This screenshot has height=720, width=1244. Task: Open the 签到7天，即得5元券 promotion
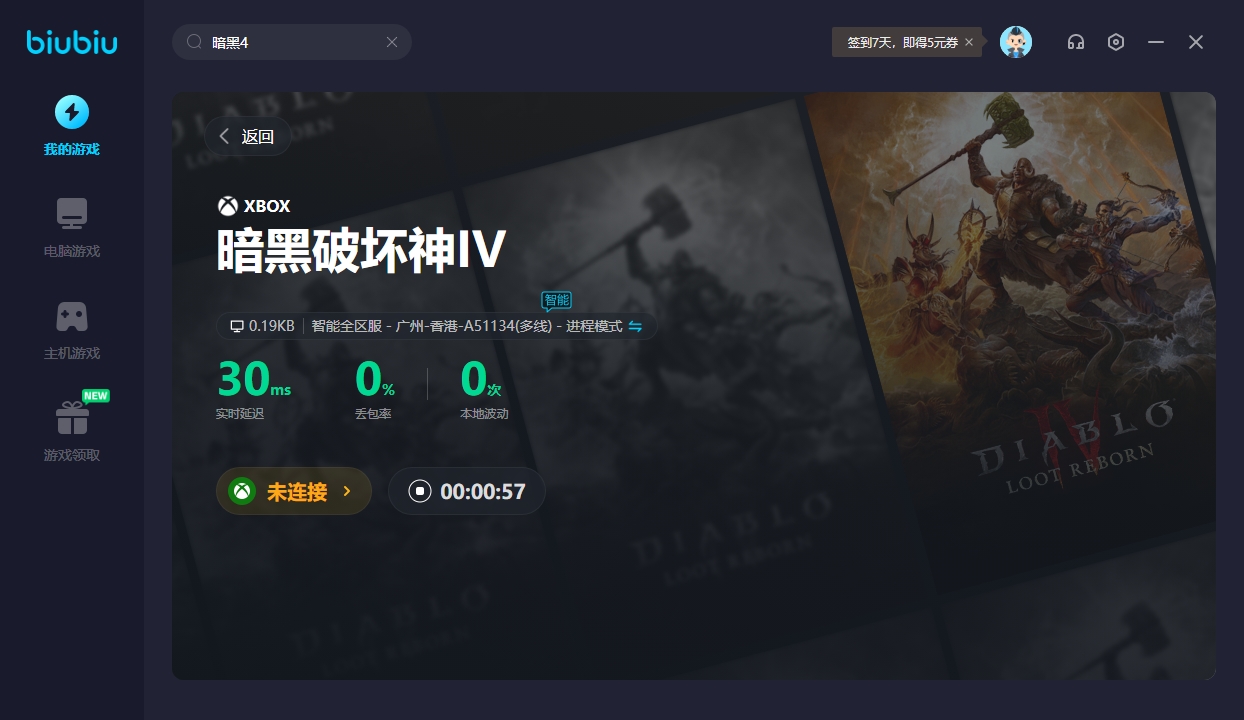[x=902, y=42]
